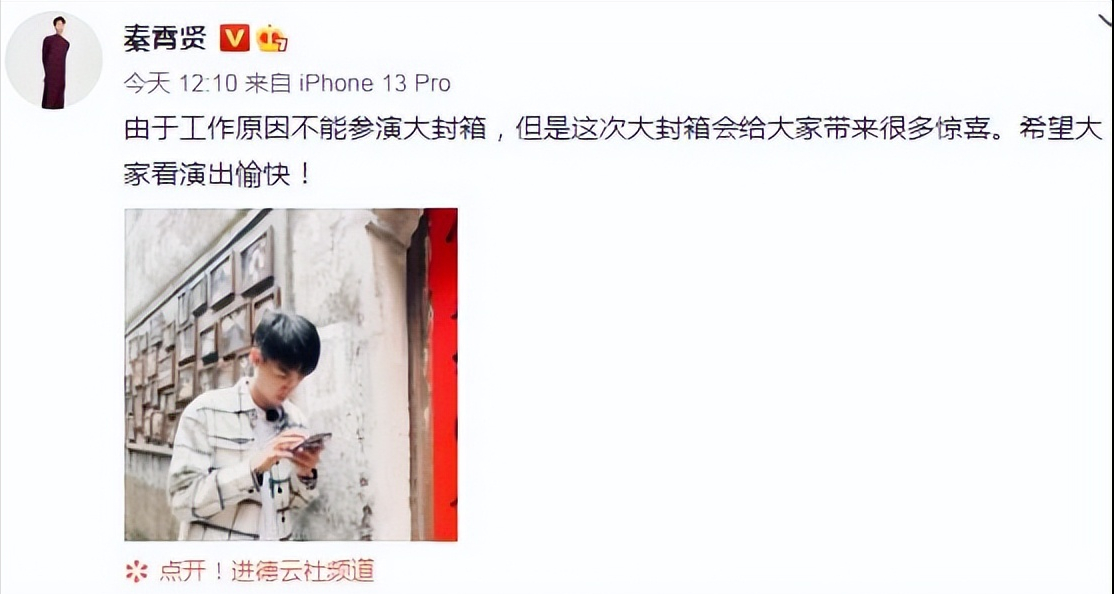
Task: Open 秦霄贤's profile avatar
Action: coord(54,60)
